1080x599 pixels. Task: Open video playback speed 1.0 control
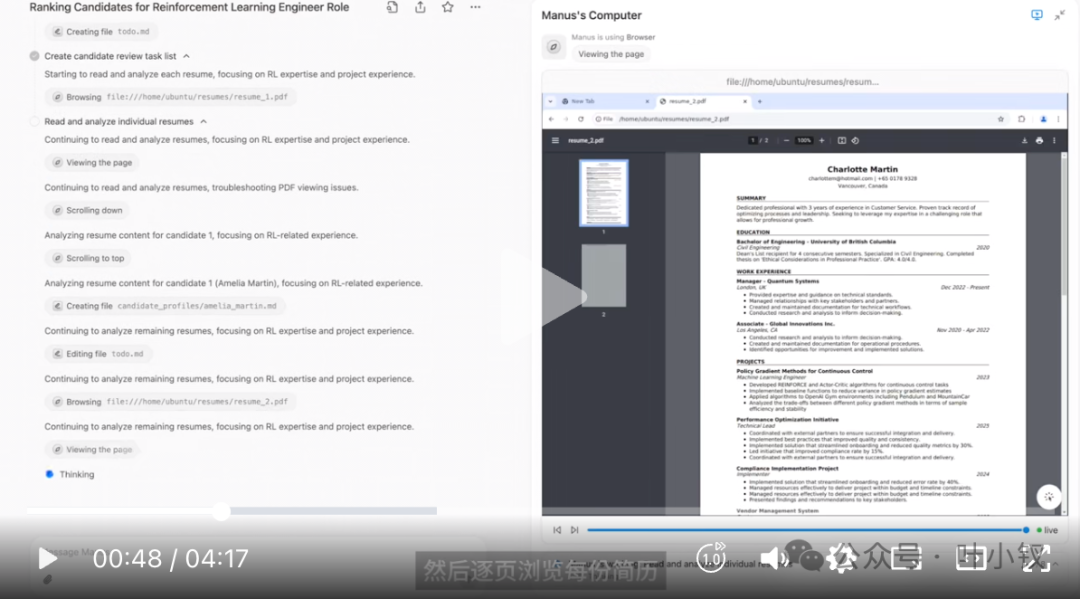coord(712,557)
